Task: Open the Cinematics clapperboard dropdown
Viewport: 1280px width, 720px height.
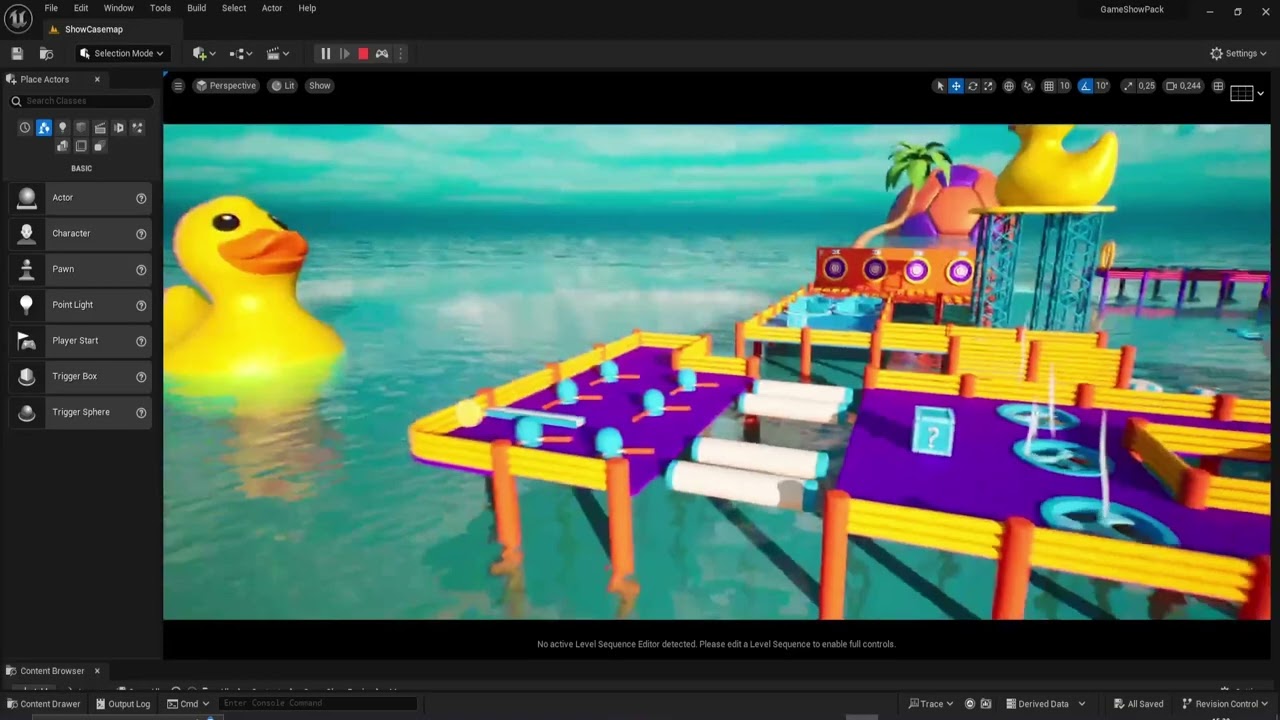Action: coord(278,53)
